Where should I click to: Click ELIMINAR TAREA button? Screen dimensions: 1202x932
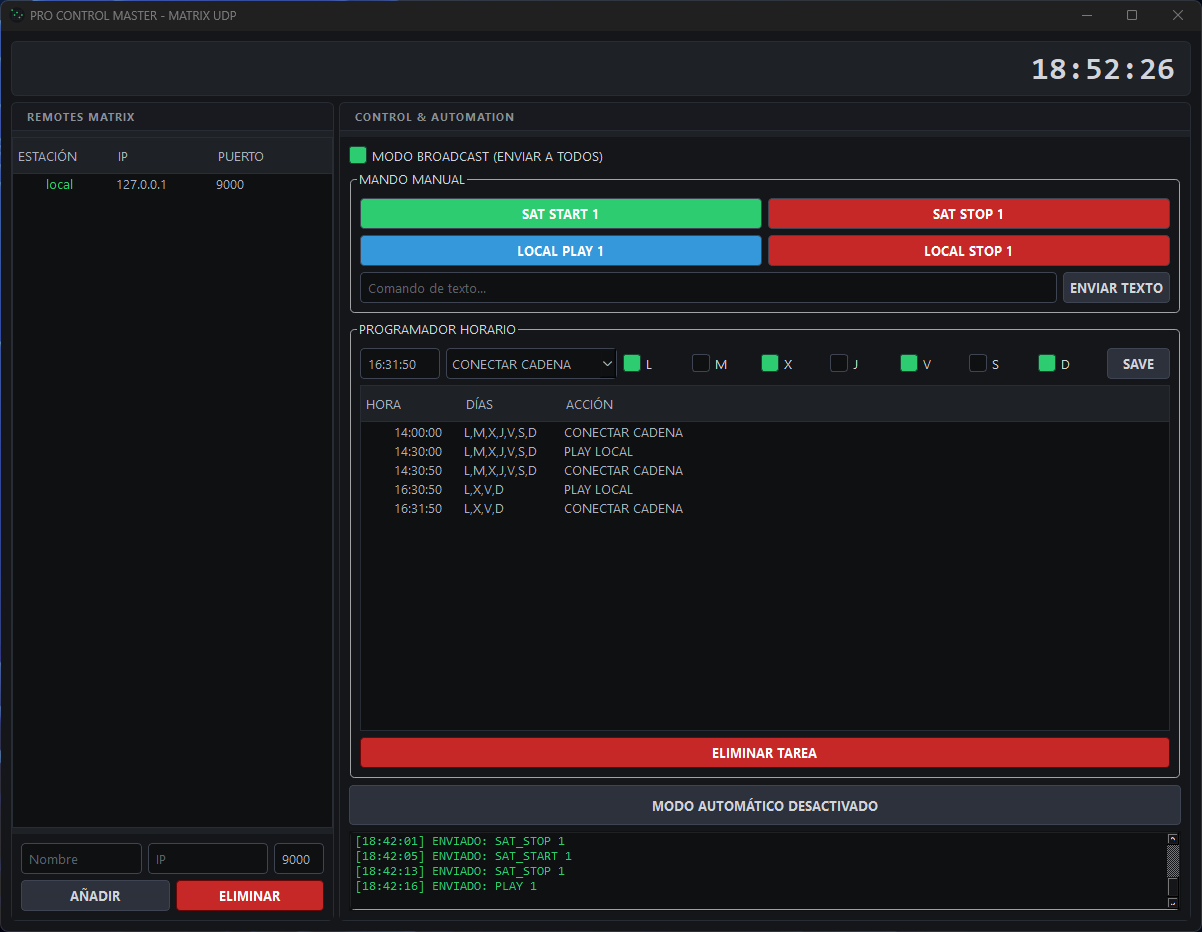click(x=764, y=753)
